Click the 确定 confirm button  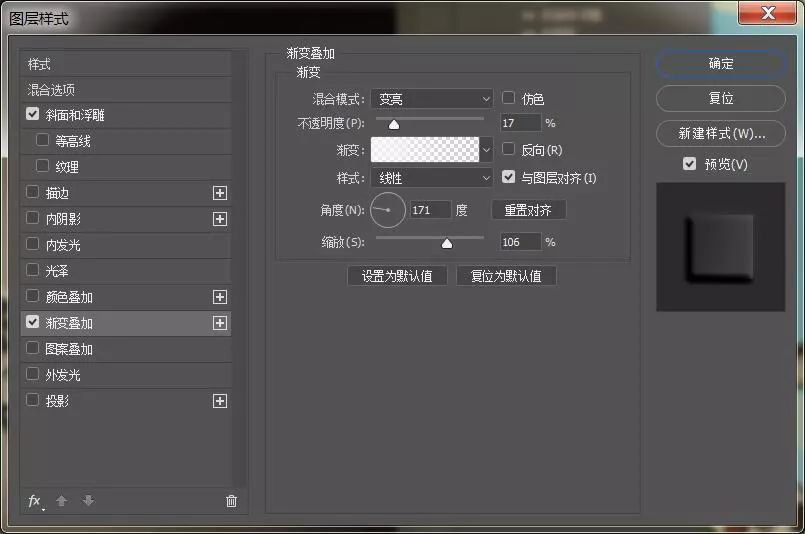[721, 63]
